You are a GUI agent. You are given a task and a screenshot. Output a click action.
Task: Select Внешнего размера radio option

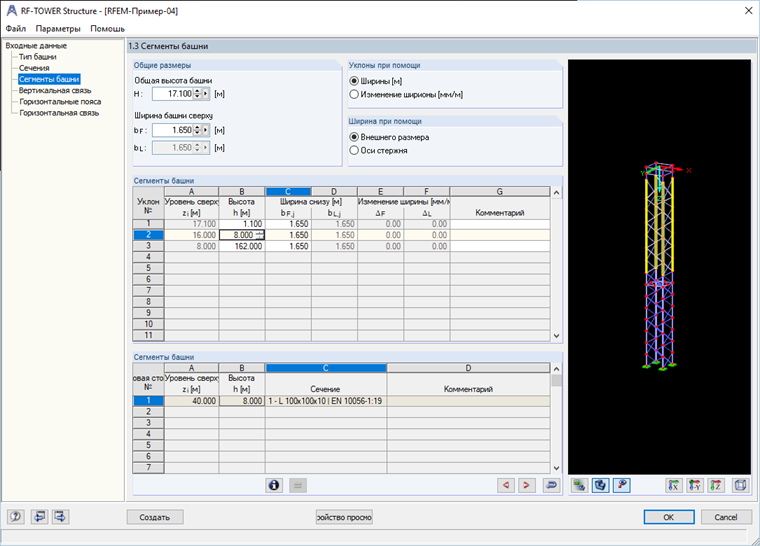point(354,137)
